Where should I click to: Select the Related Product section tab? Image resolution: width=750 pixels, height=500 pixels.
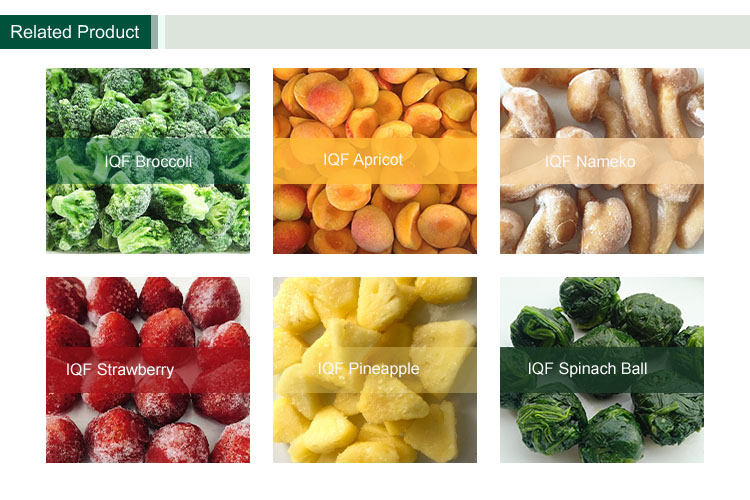tap(76, 32)
